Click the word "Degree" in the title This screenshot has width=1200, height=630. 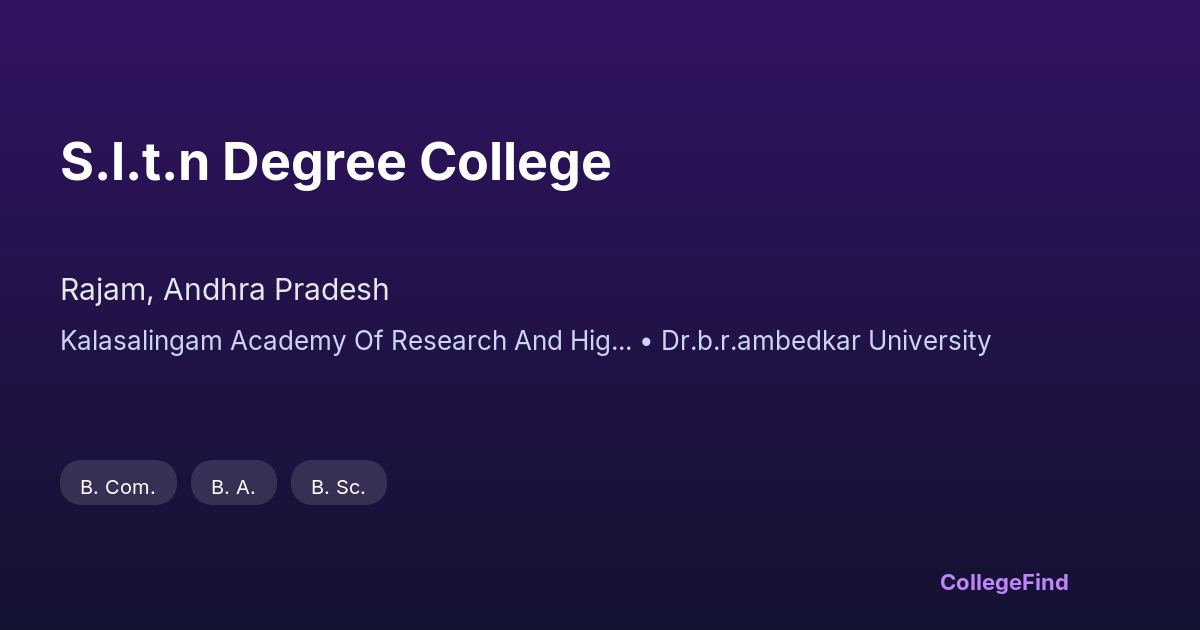314,162
